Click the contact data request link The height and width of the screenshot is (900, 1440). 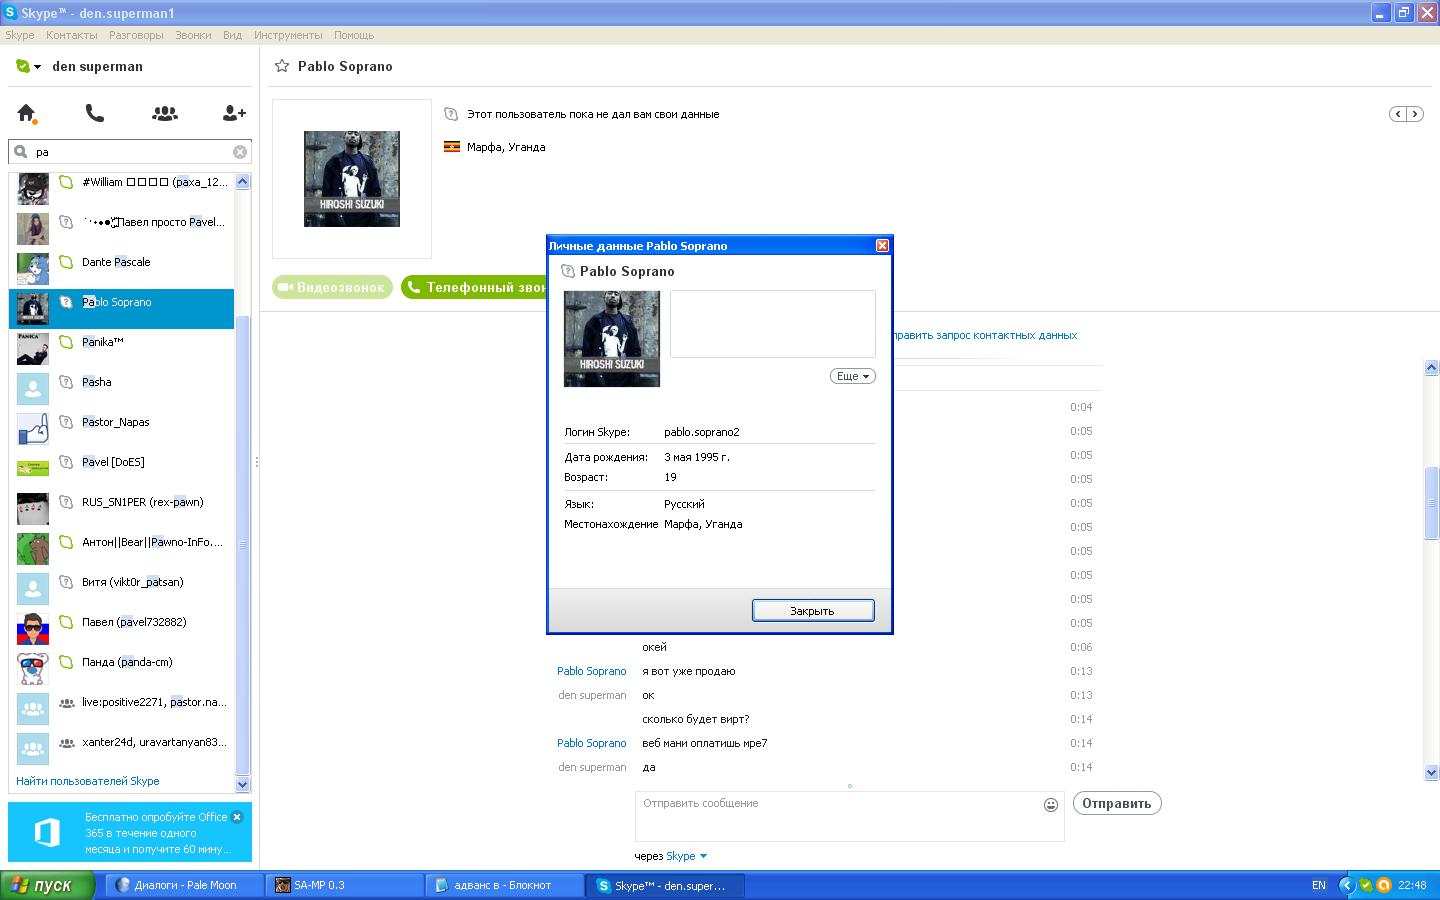pyautogui.click(x=985, y=335)
